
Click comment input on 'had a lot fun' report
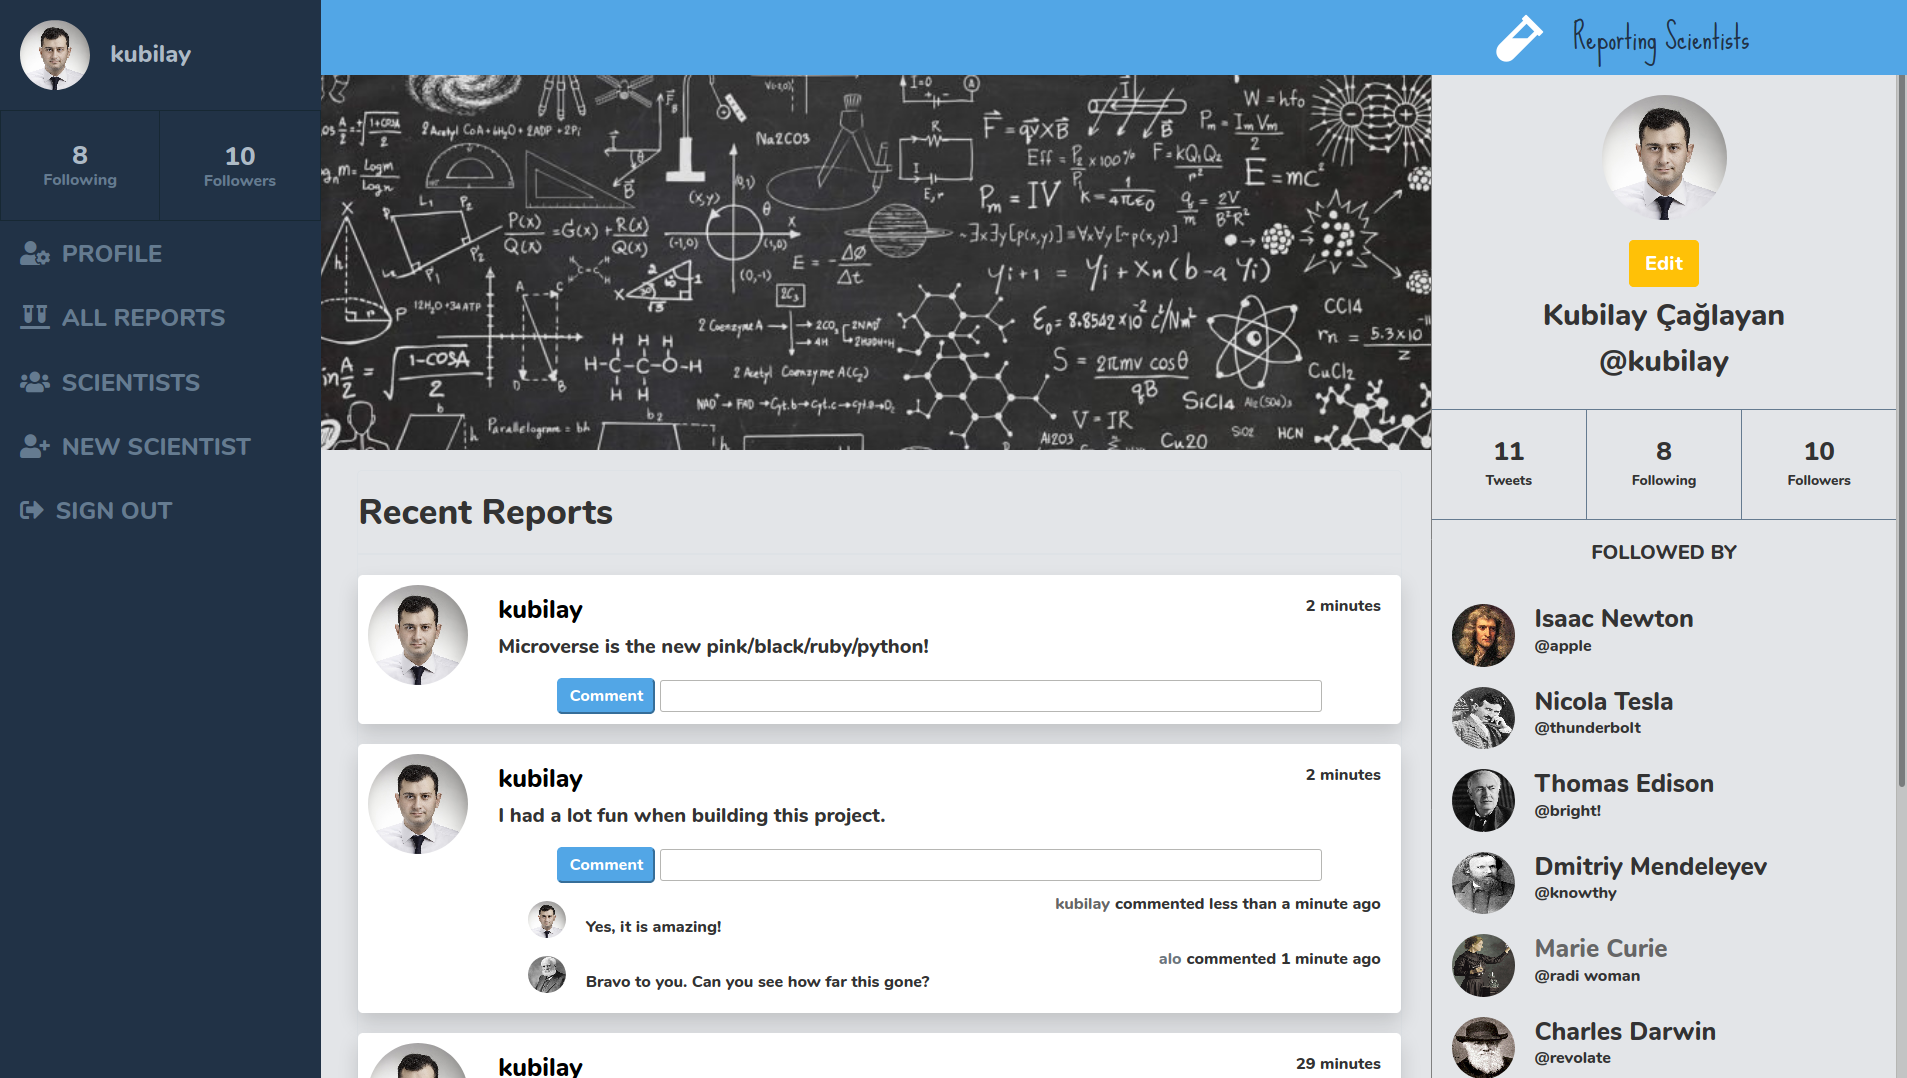[x=991, y=865]
